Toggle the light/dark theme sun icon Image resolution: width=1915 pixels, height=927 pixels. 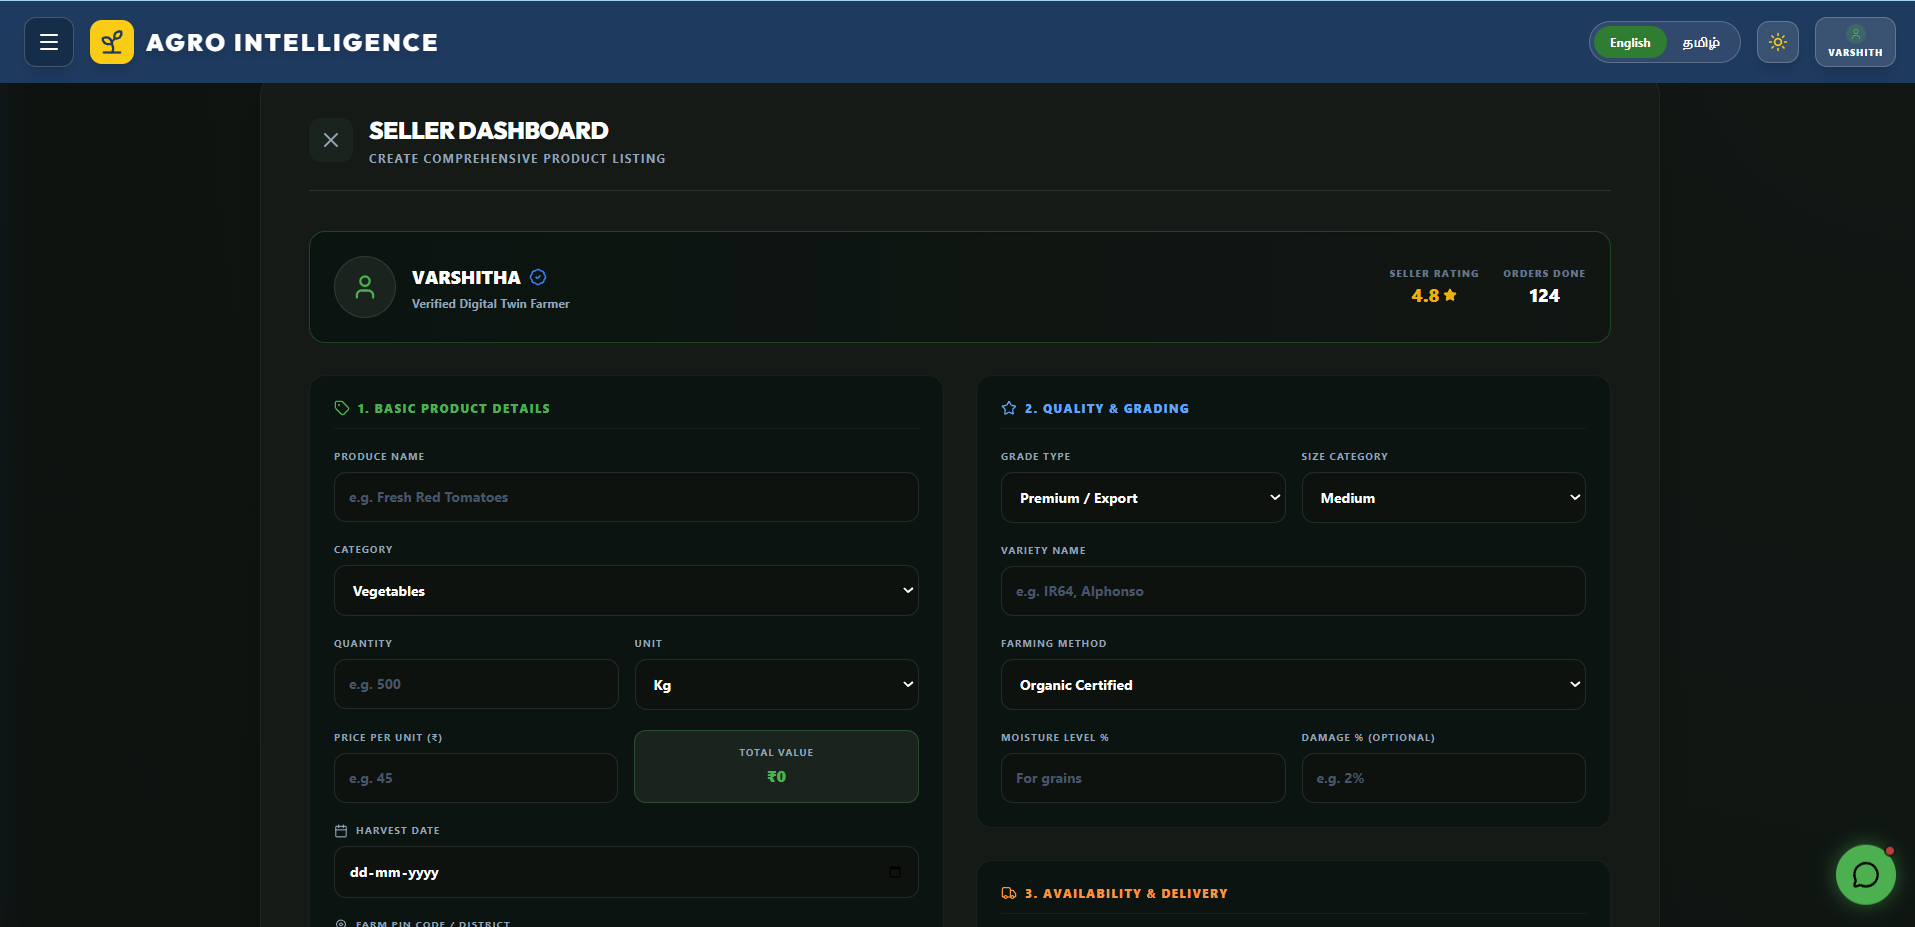(1777, 42)
